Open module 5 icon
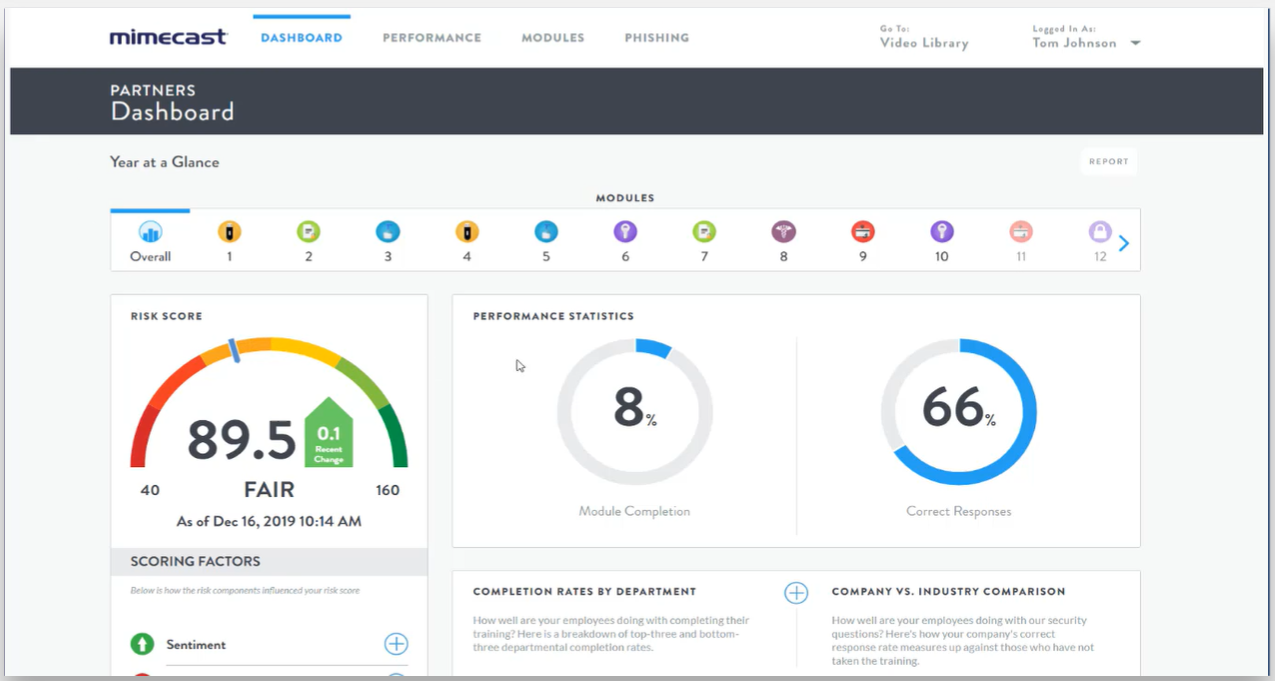The width and height of the screenshot is (1275, 681). 546,232
